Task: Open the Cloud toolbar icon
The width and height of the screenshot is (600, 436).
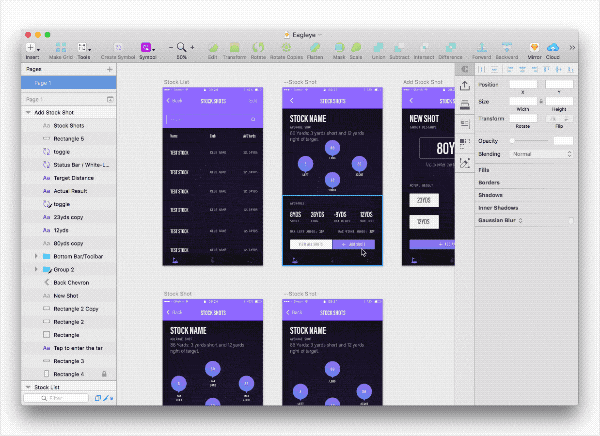Action: tap(553, 47)
